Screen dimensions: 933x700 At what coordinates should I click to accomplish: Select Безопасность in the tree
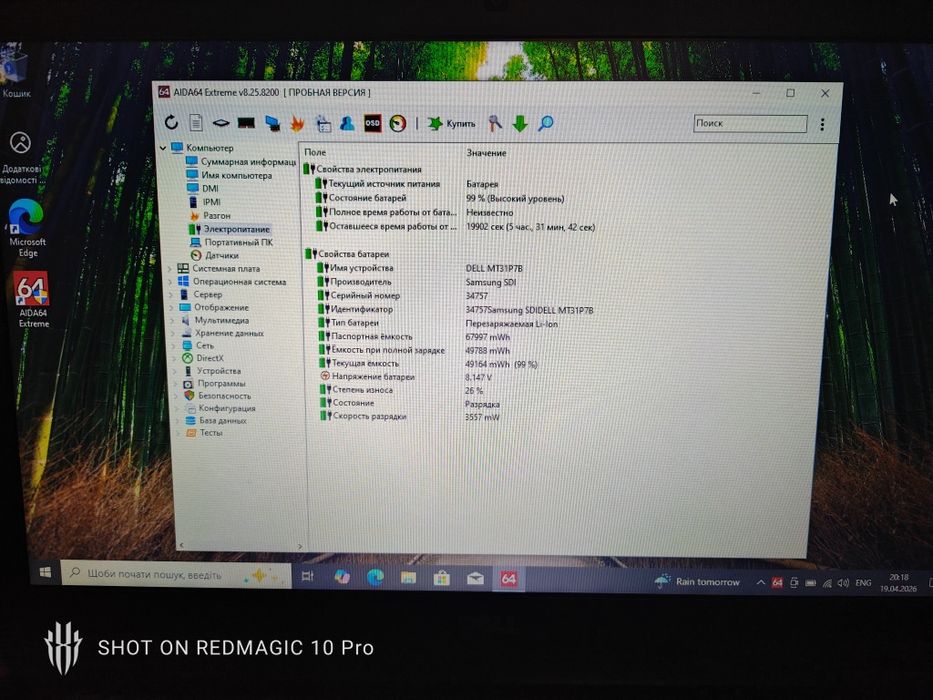[217, 396]
